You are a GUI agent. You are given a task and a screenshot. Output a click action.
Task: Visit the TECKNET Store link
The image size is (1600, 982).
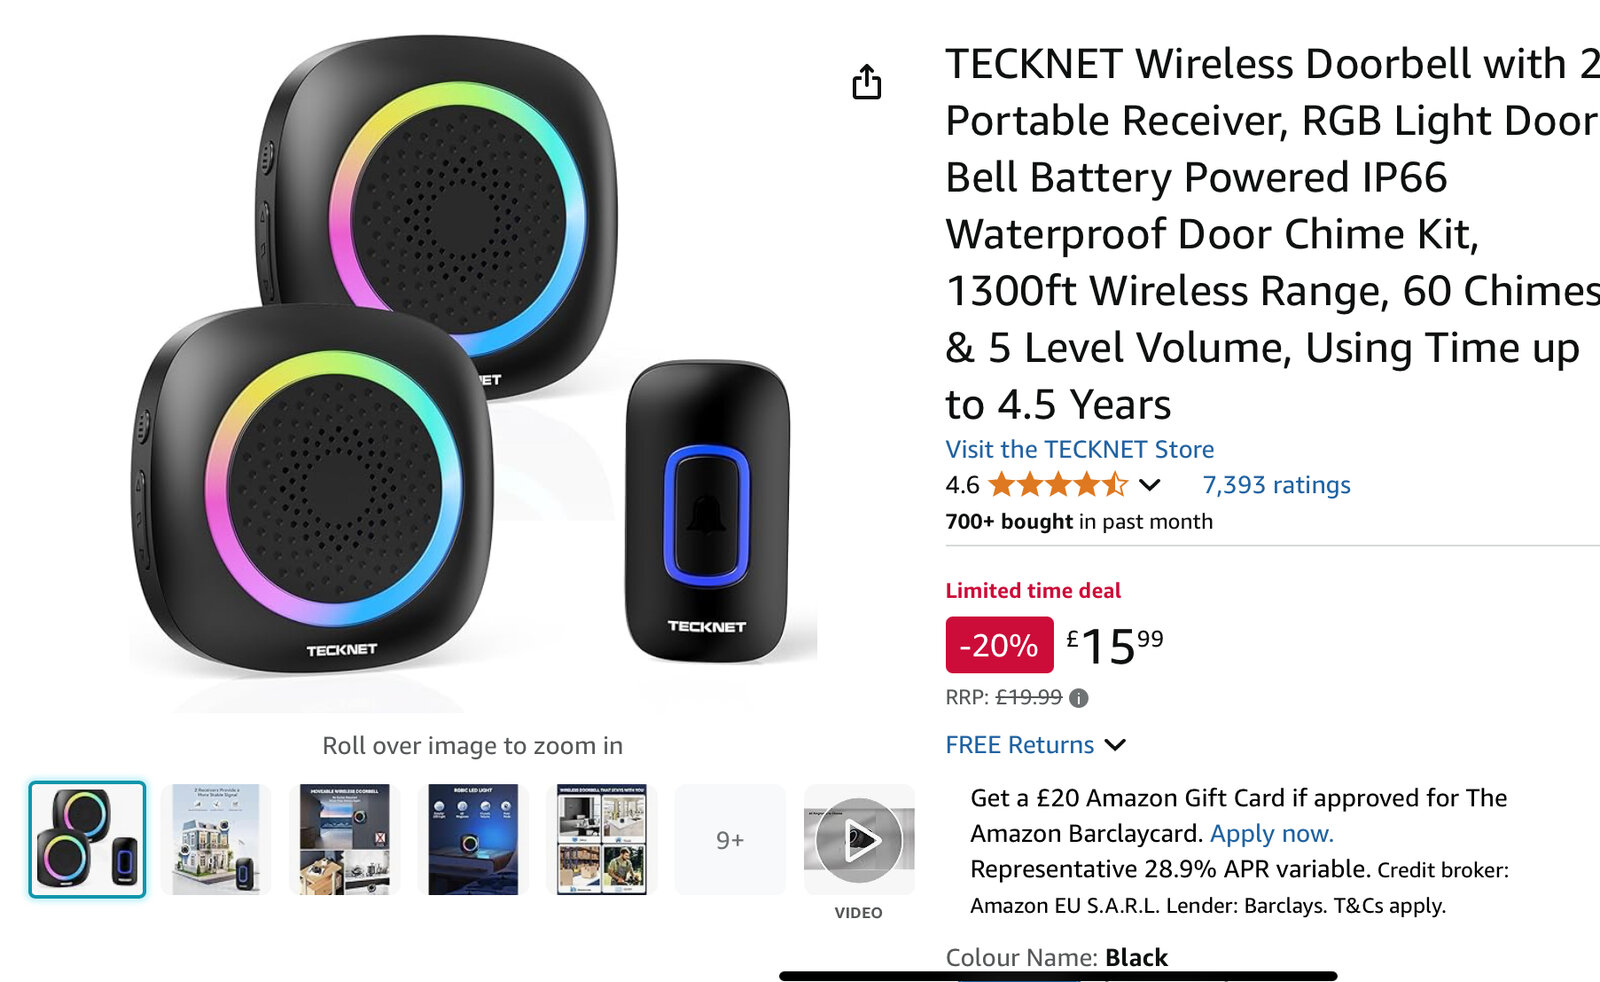click(1079, 449)
